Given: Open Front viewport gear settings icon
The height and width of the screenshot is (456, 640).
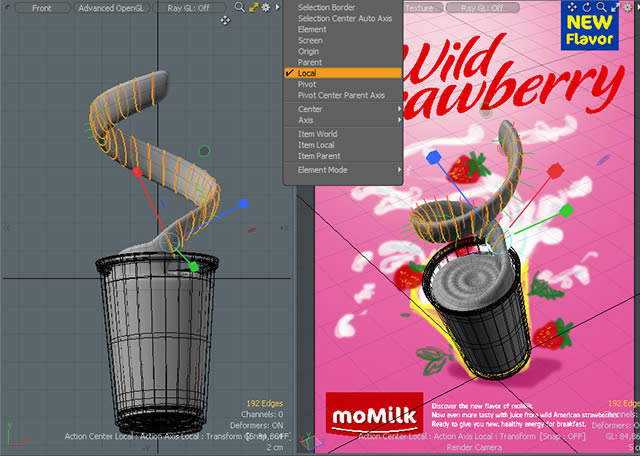Looking at the screenshot, I should (x=266, y=7).
